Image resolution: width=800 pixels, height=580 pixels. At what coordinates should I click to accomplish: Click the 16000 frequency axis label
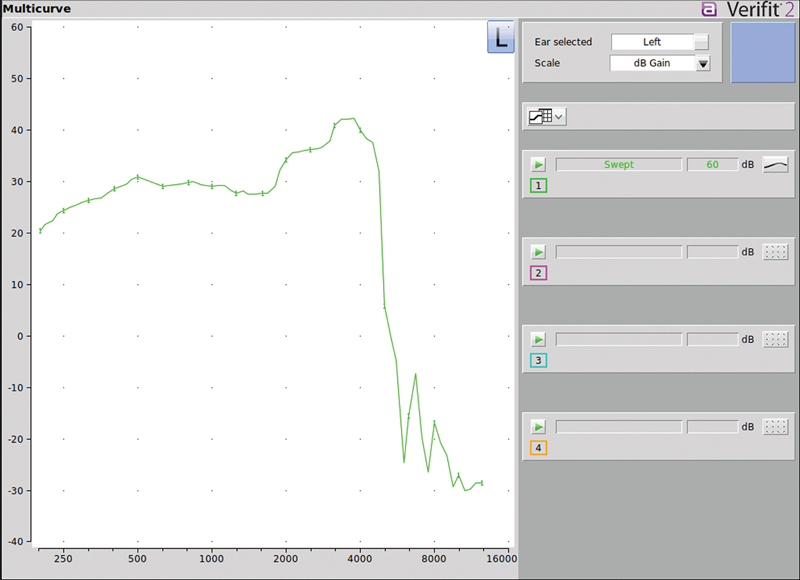coord(502,559)
